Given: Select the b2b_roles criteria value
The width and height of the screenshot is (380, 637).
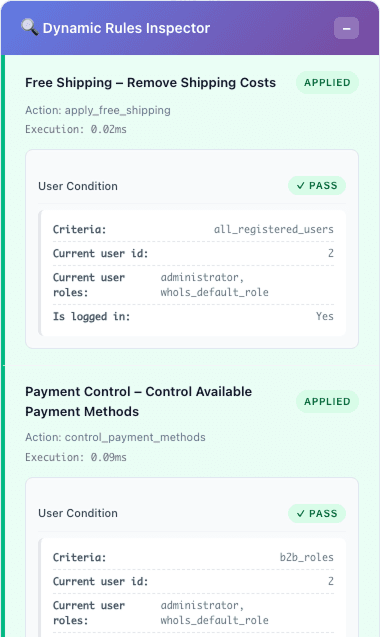Looking at the screenshot, I should (x=306, y=557).
